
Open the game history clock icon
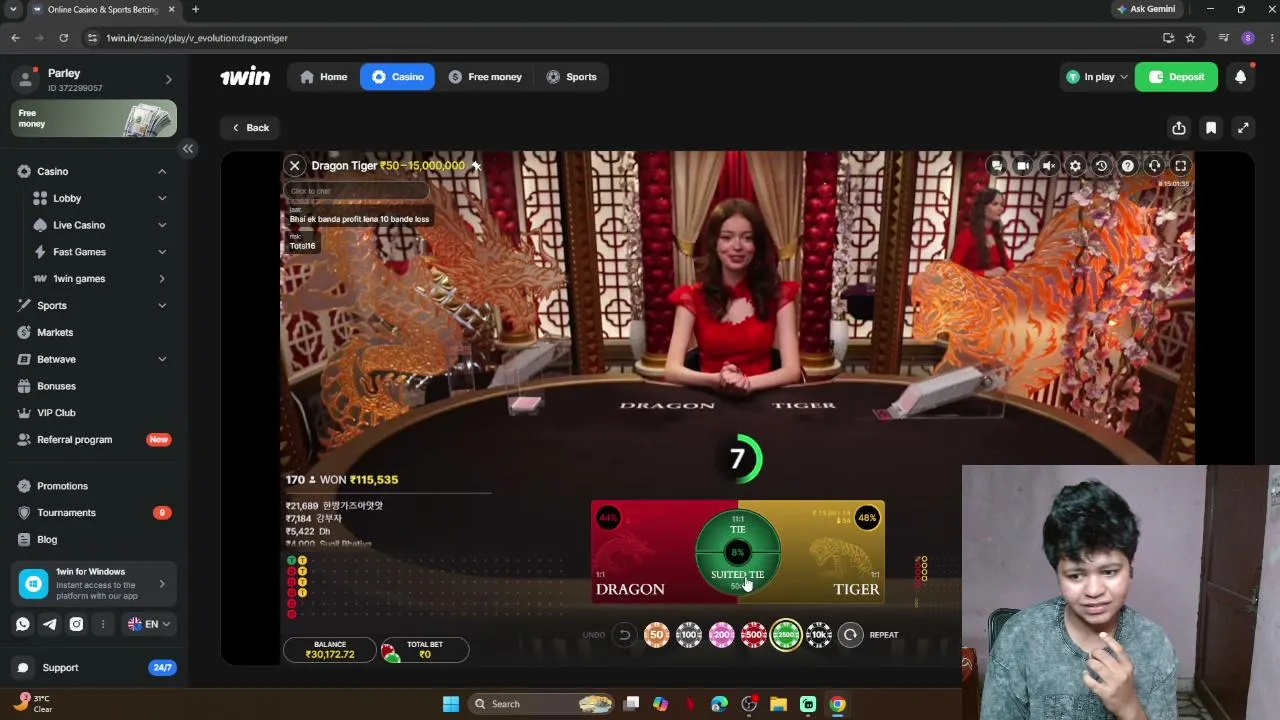[1101, 166]
